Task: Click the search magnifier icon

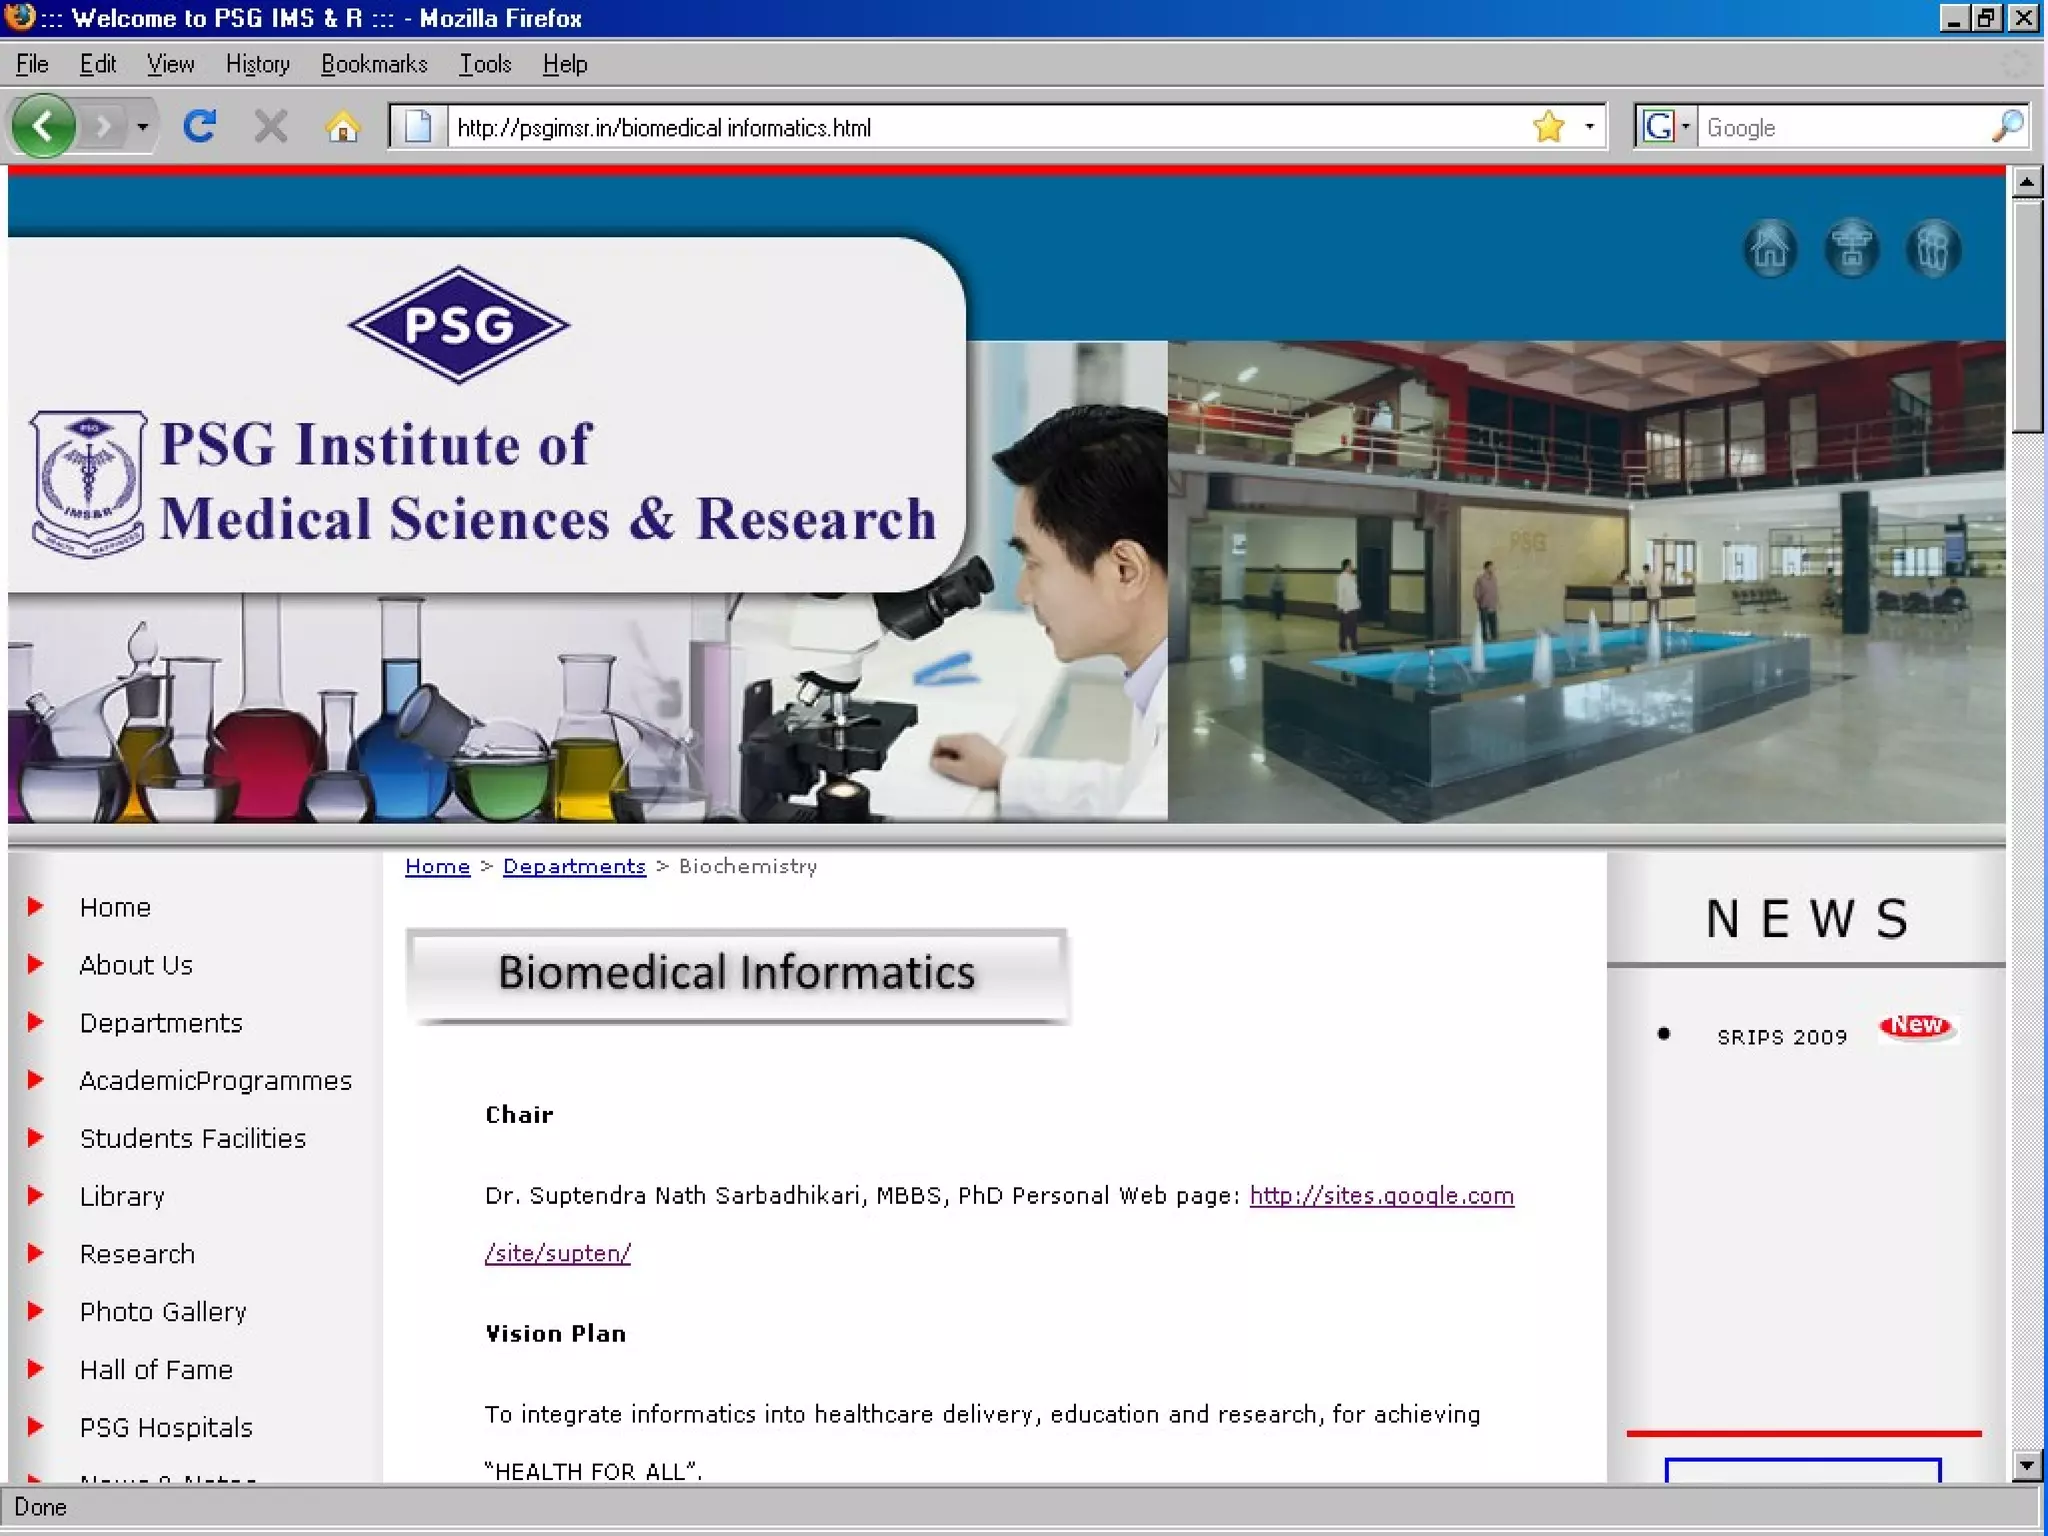Action: pos(2007,126)
